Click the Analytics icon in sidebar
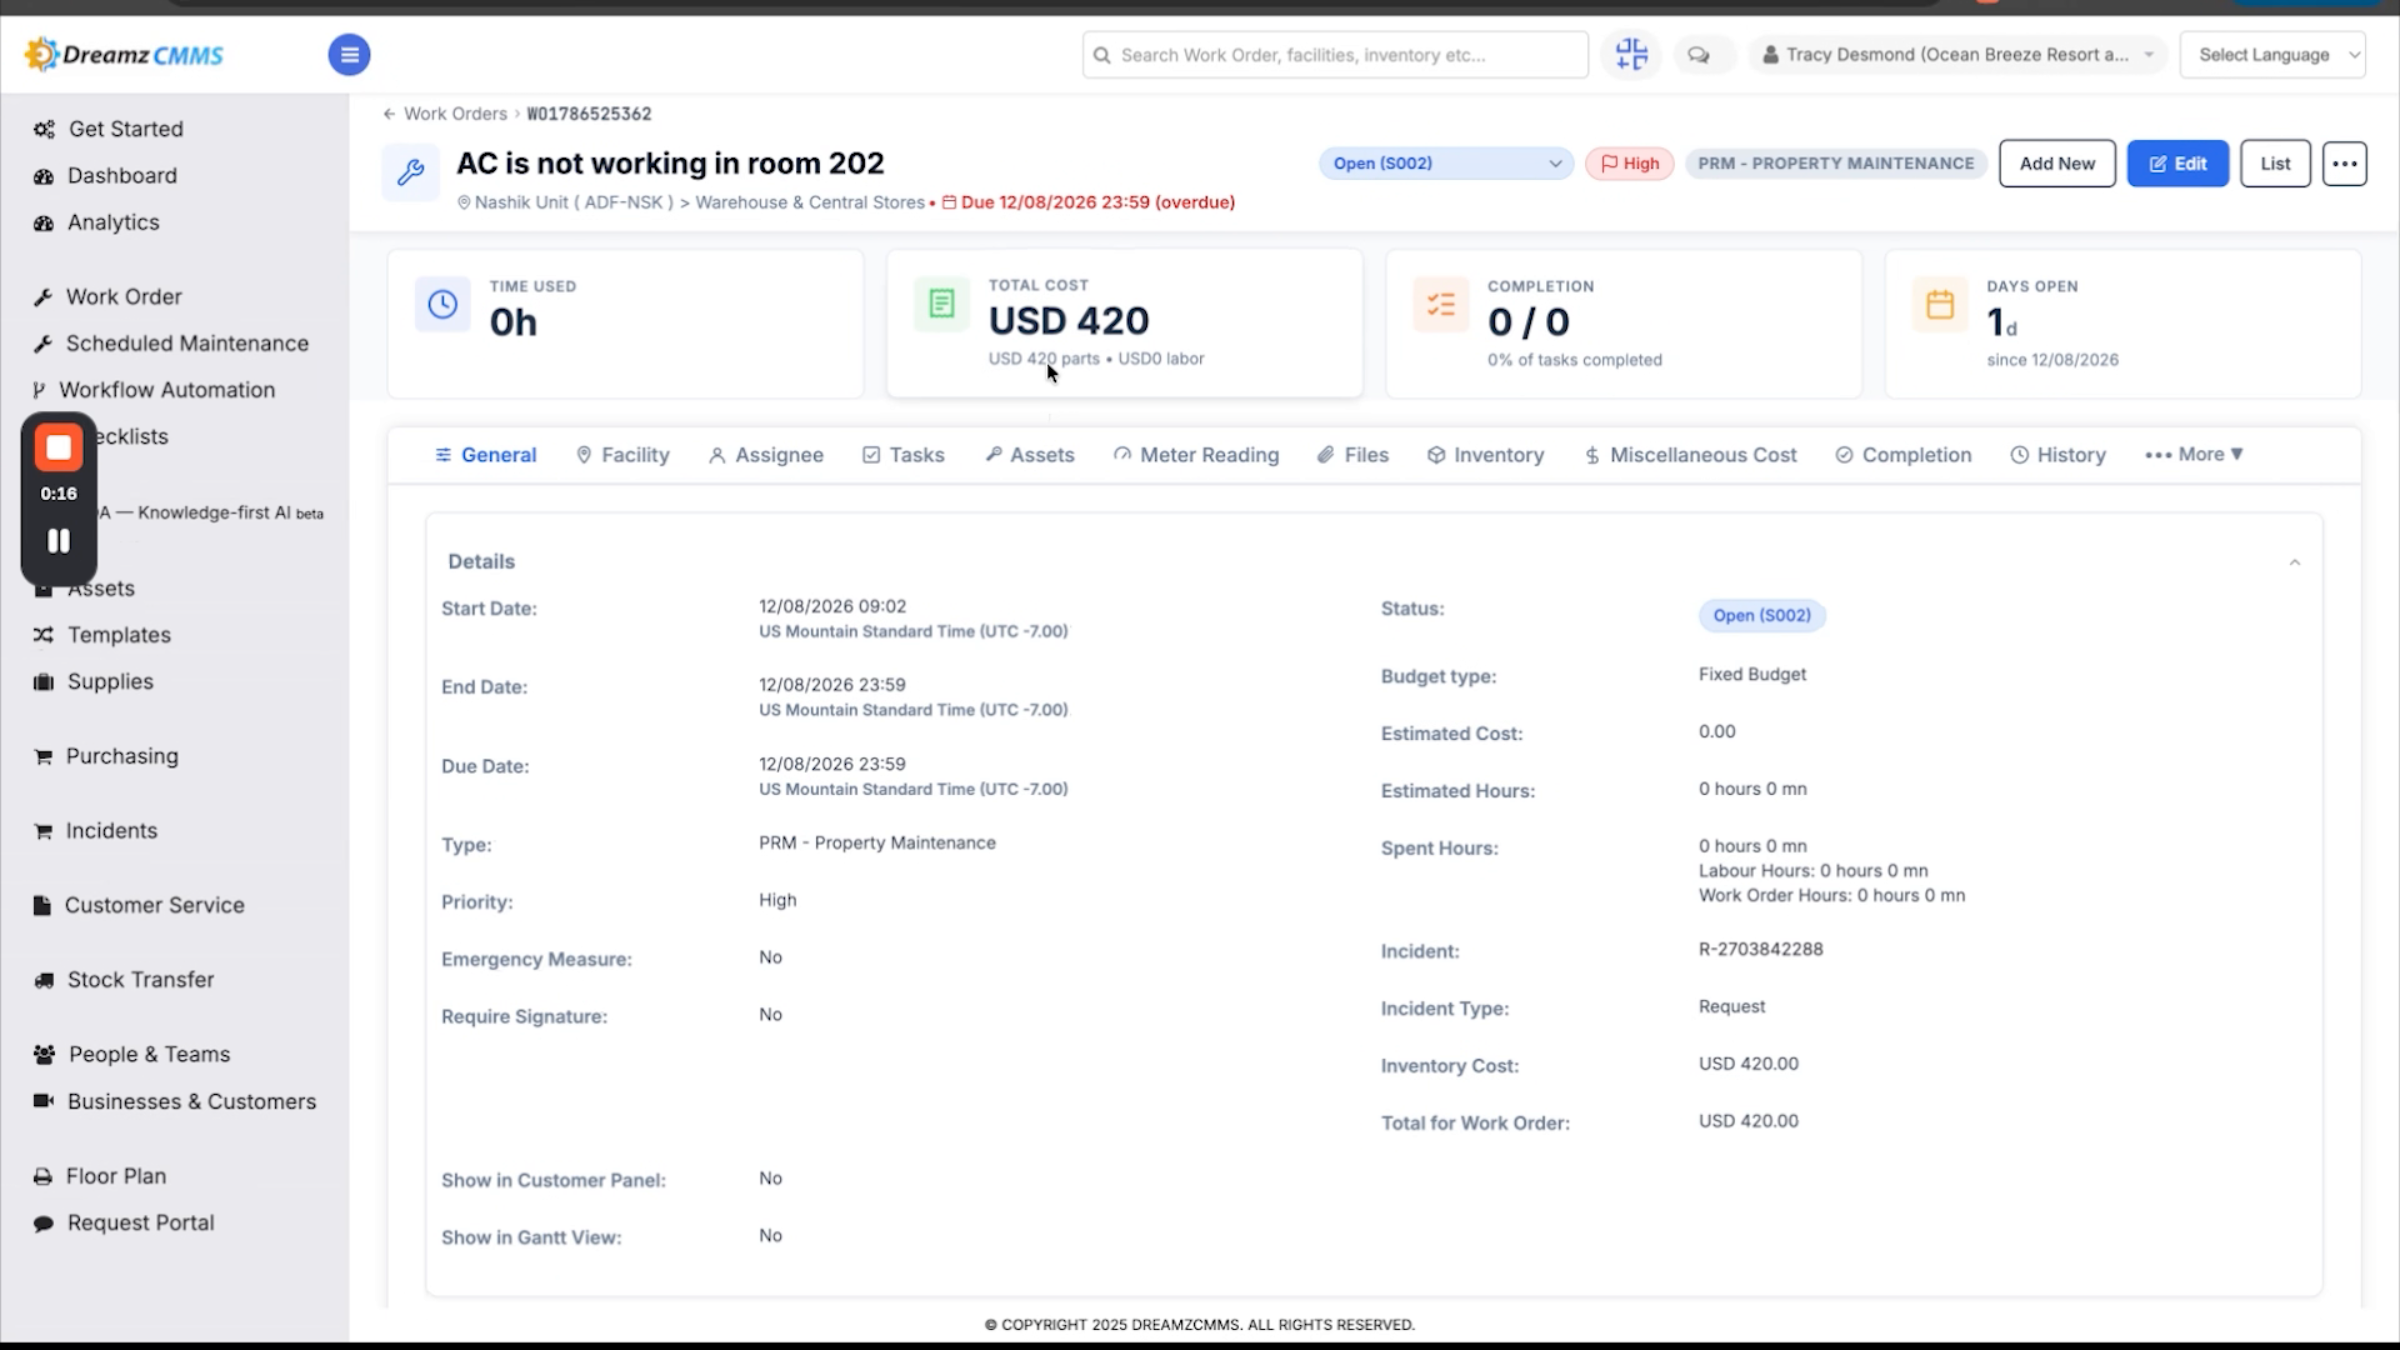Image resolution: width=2400 pixels, height=1350 pixels. [x=43, y=223]
